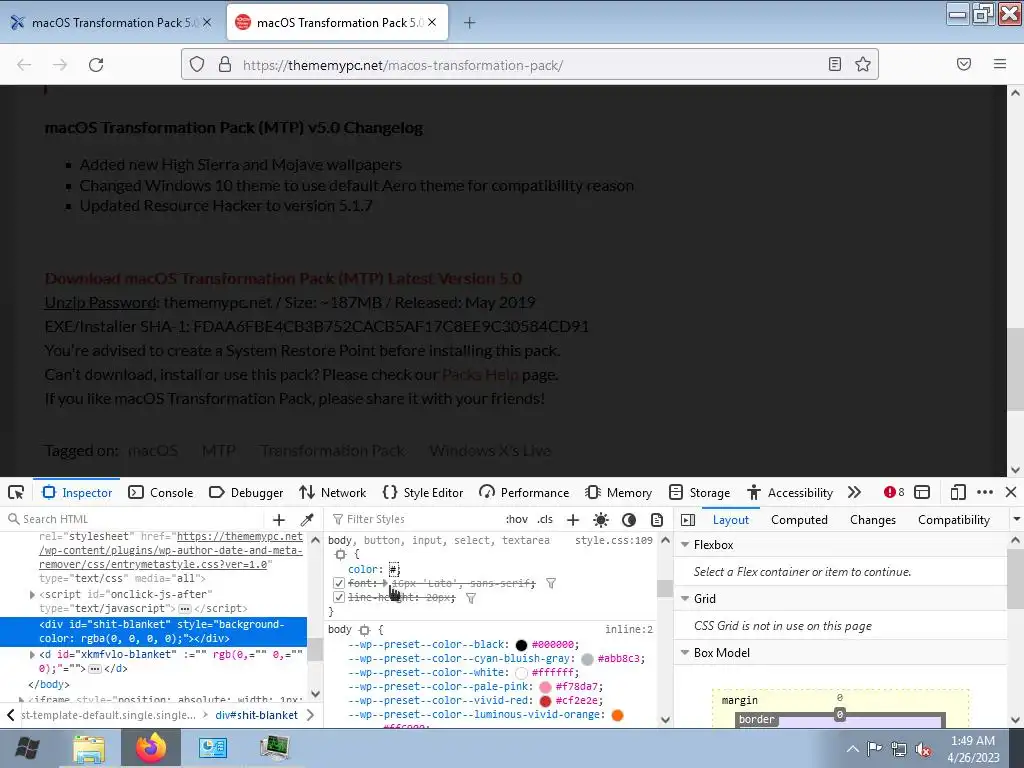Viewport: 1024px width, 768px height.
Task: Open the Memory panel
Action: click(x=619, y=492)
